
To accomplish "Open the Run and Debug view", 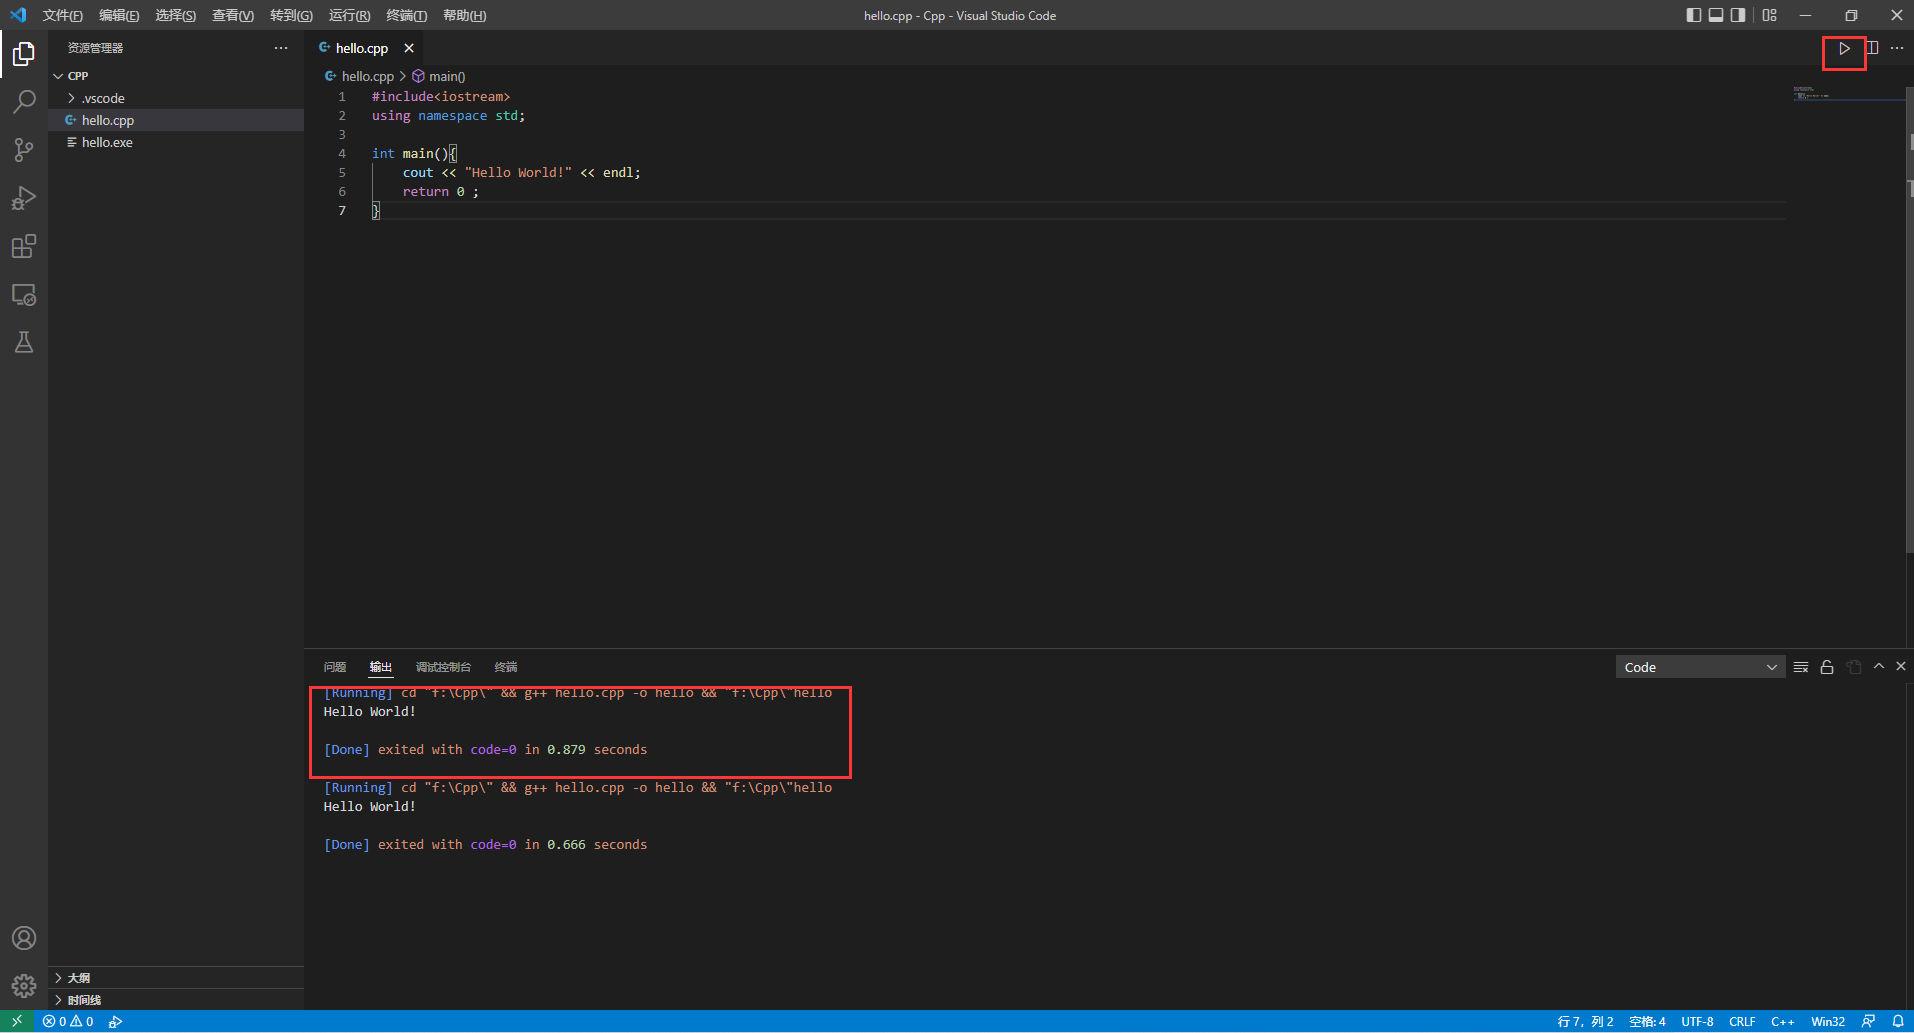I will [x=24, y=198].
